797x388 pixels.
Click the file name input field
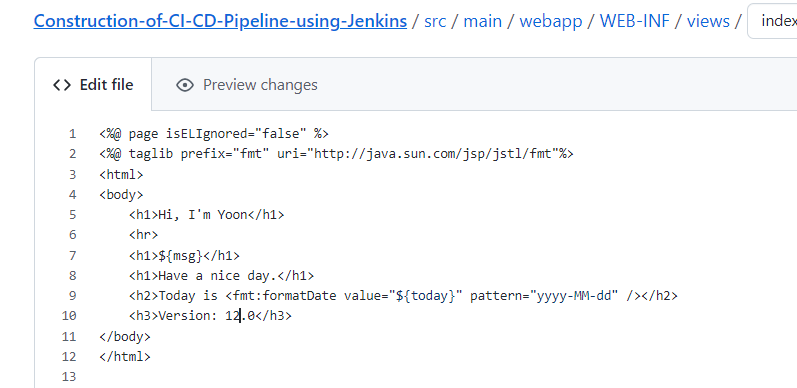(772, 21)
